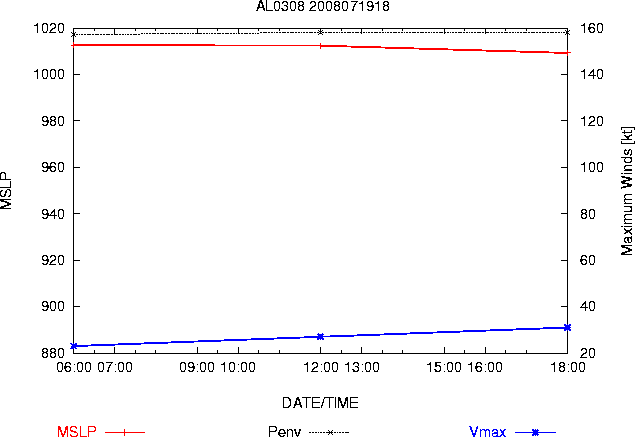Image resolution: width=635 pixels, height=437 pixels.
Task: Click the 160 label on the wind axis
Action: tap(592, 28)
